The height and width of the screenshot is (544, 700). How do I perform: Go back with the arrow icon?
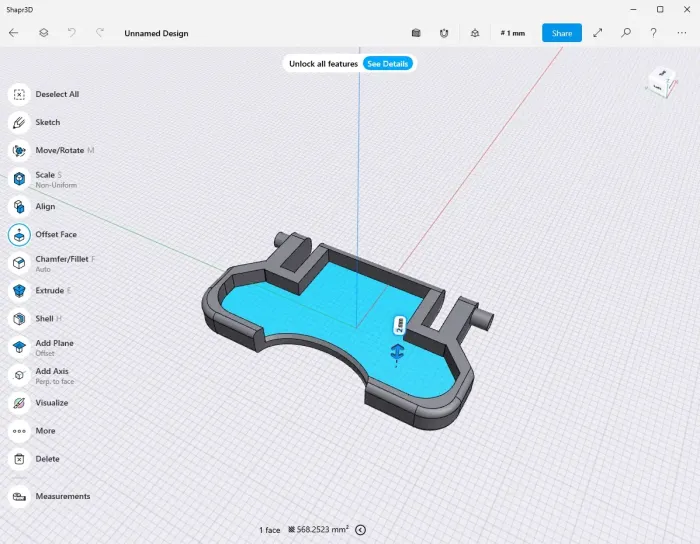[x=14, y=33]
